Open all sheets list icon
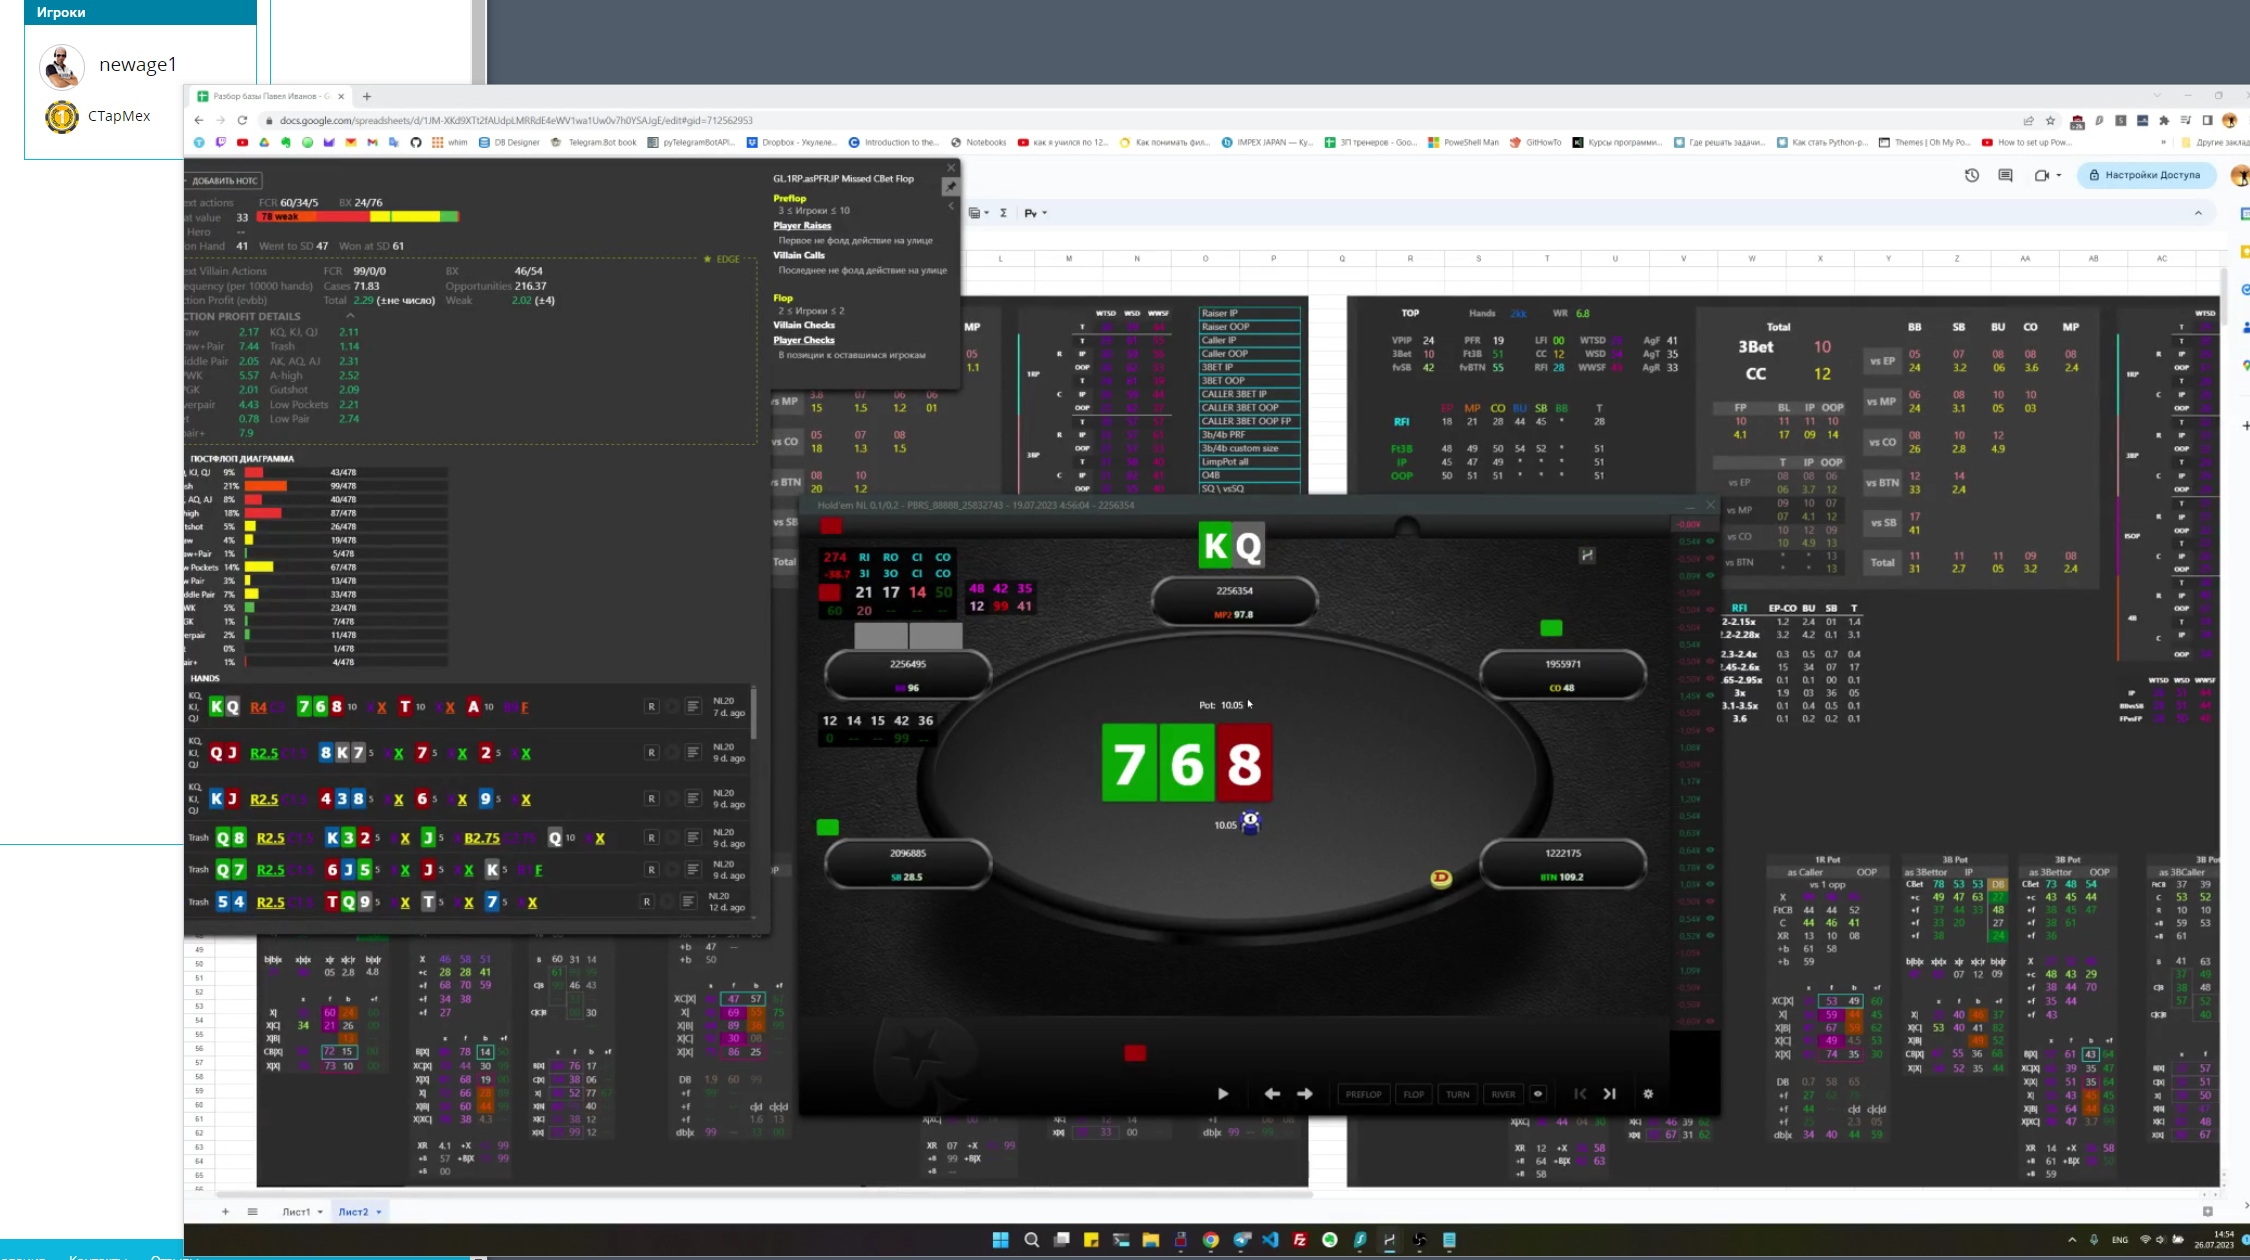2250x1260 pixels. (x=252, y=1212)
